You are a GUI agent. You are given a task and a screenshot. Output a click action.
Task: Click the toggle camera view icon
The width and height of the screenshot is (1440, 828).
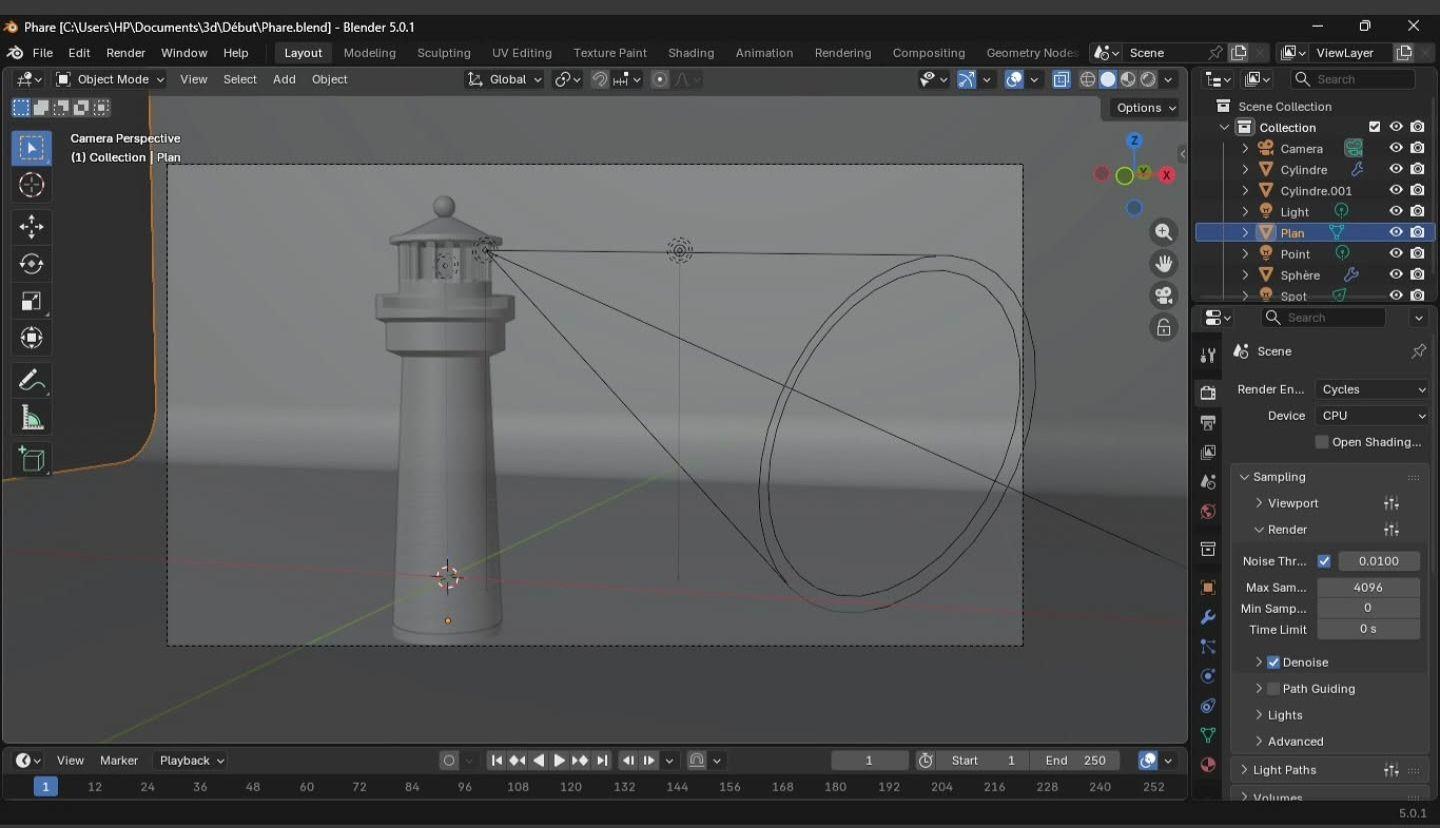pyautogui.click(x=1164, y=295)
